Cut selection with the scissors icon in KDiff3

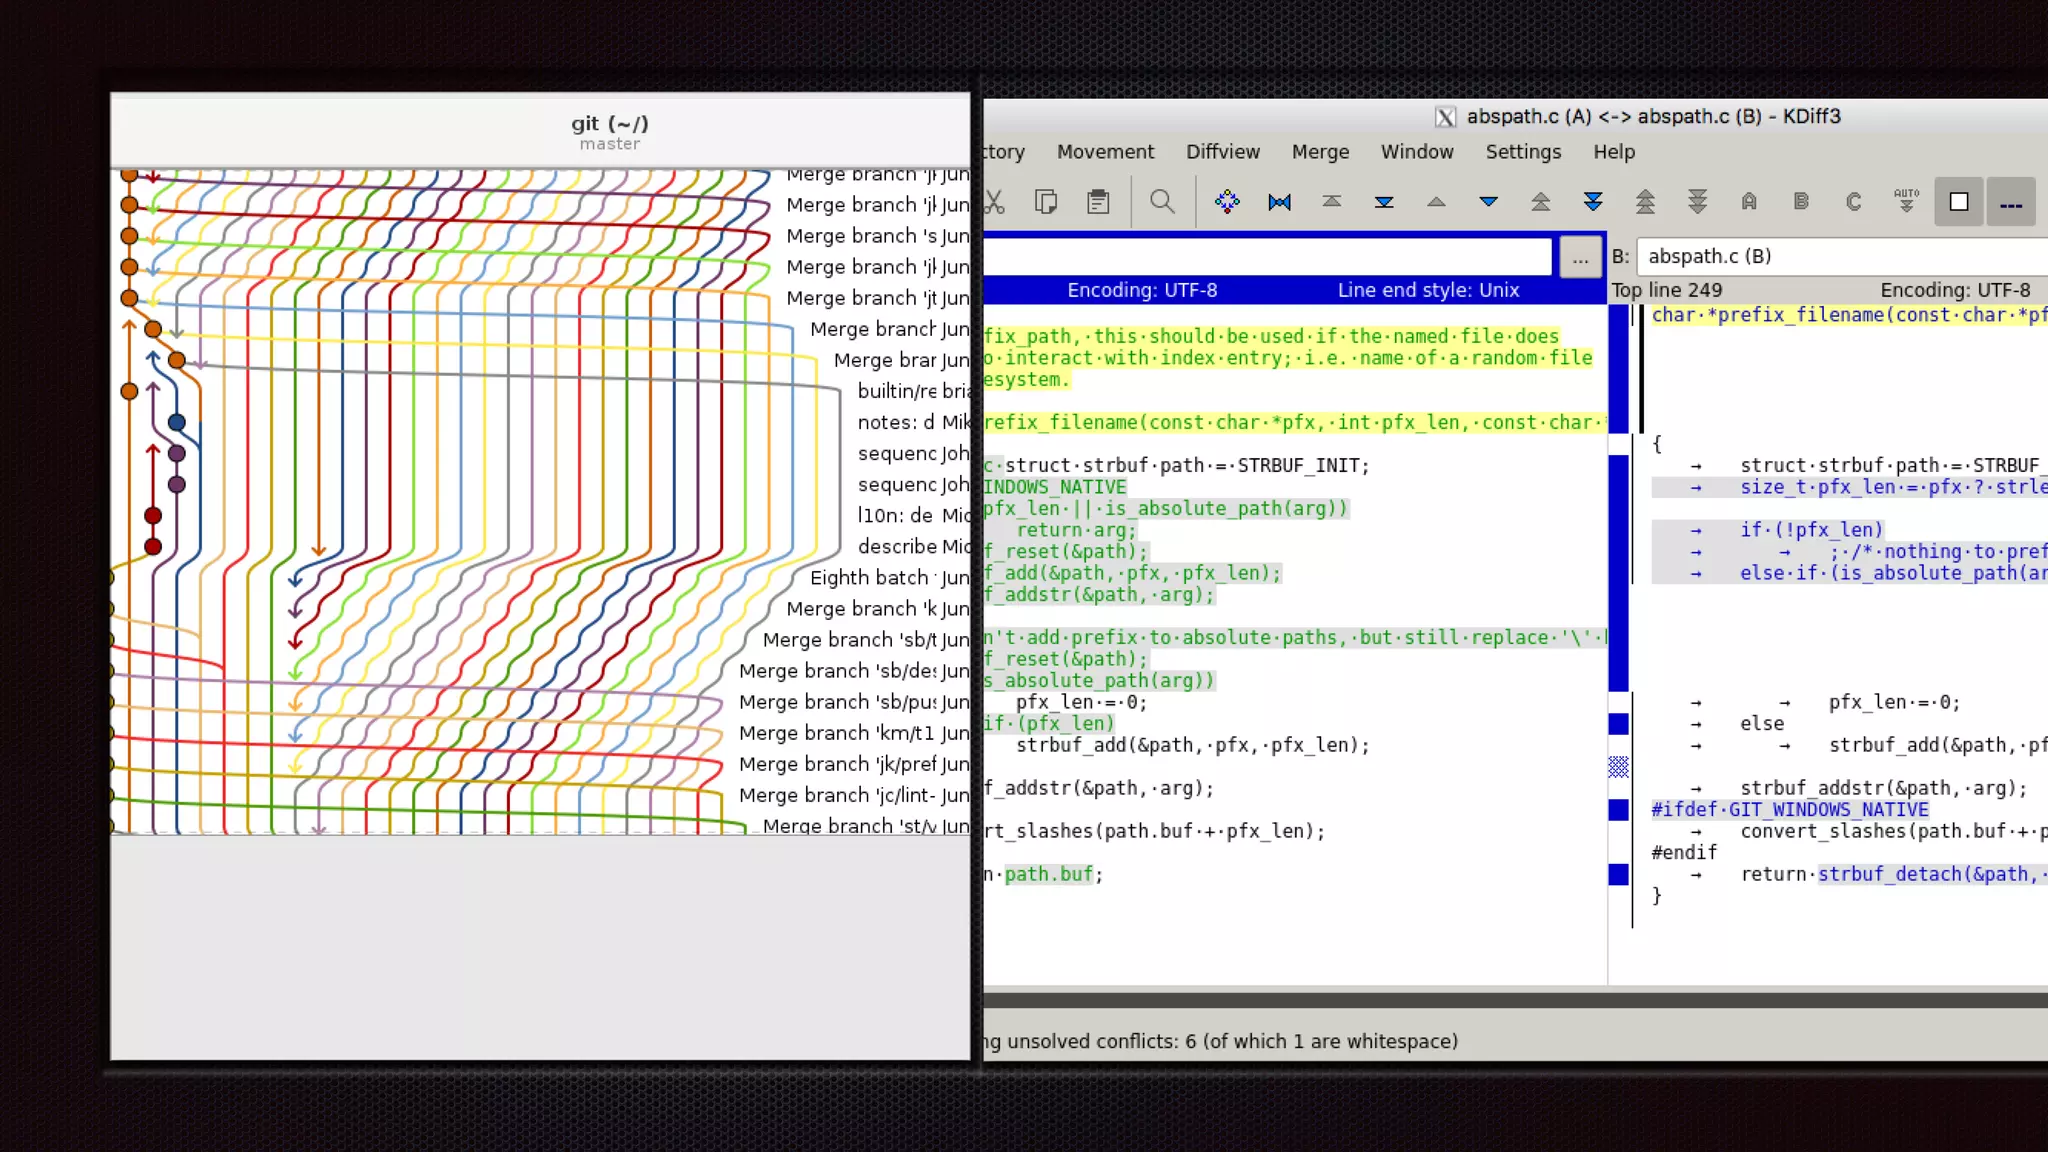[993, 202]
